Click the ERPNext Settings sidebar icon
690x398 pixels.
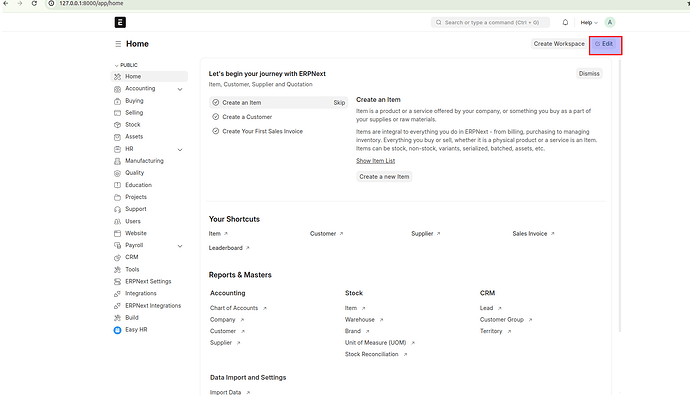pos(117,282)
